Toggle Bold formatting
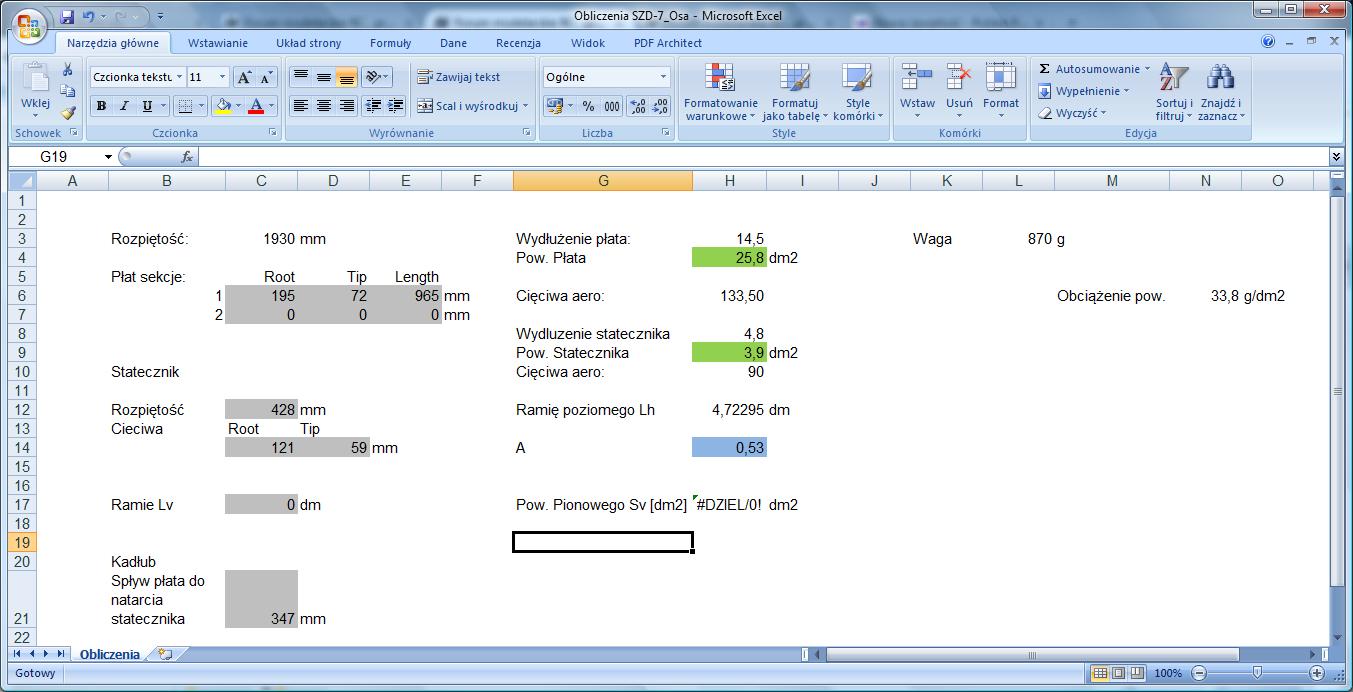Image resolution: width=1353 pixels, height=692 pixels. coord(101,106)
